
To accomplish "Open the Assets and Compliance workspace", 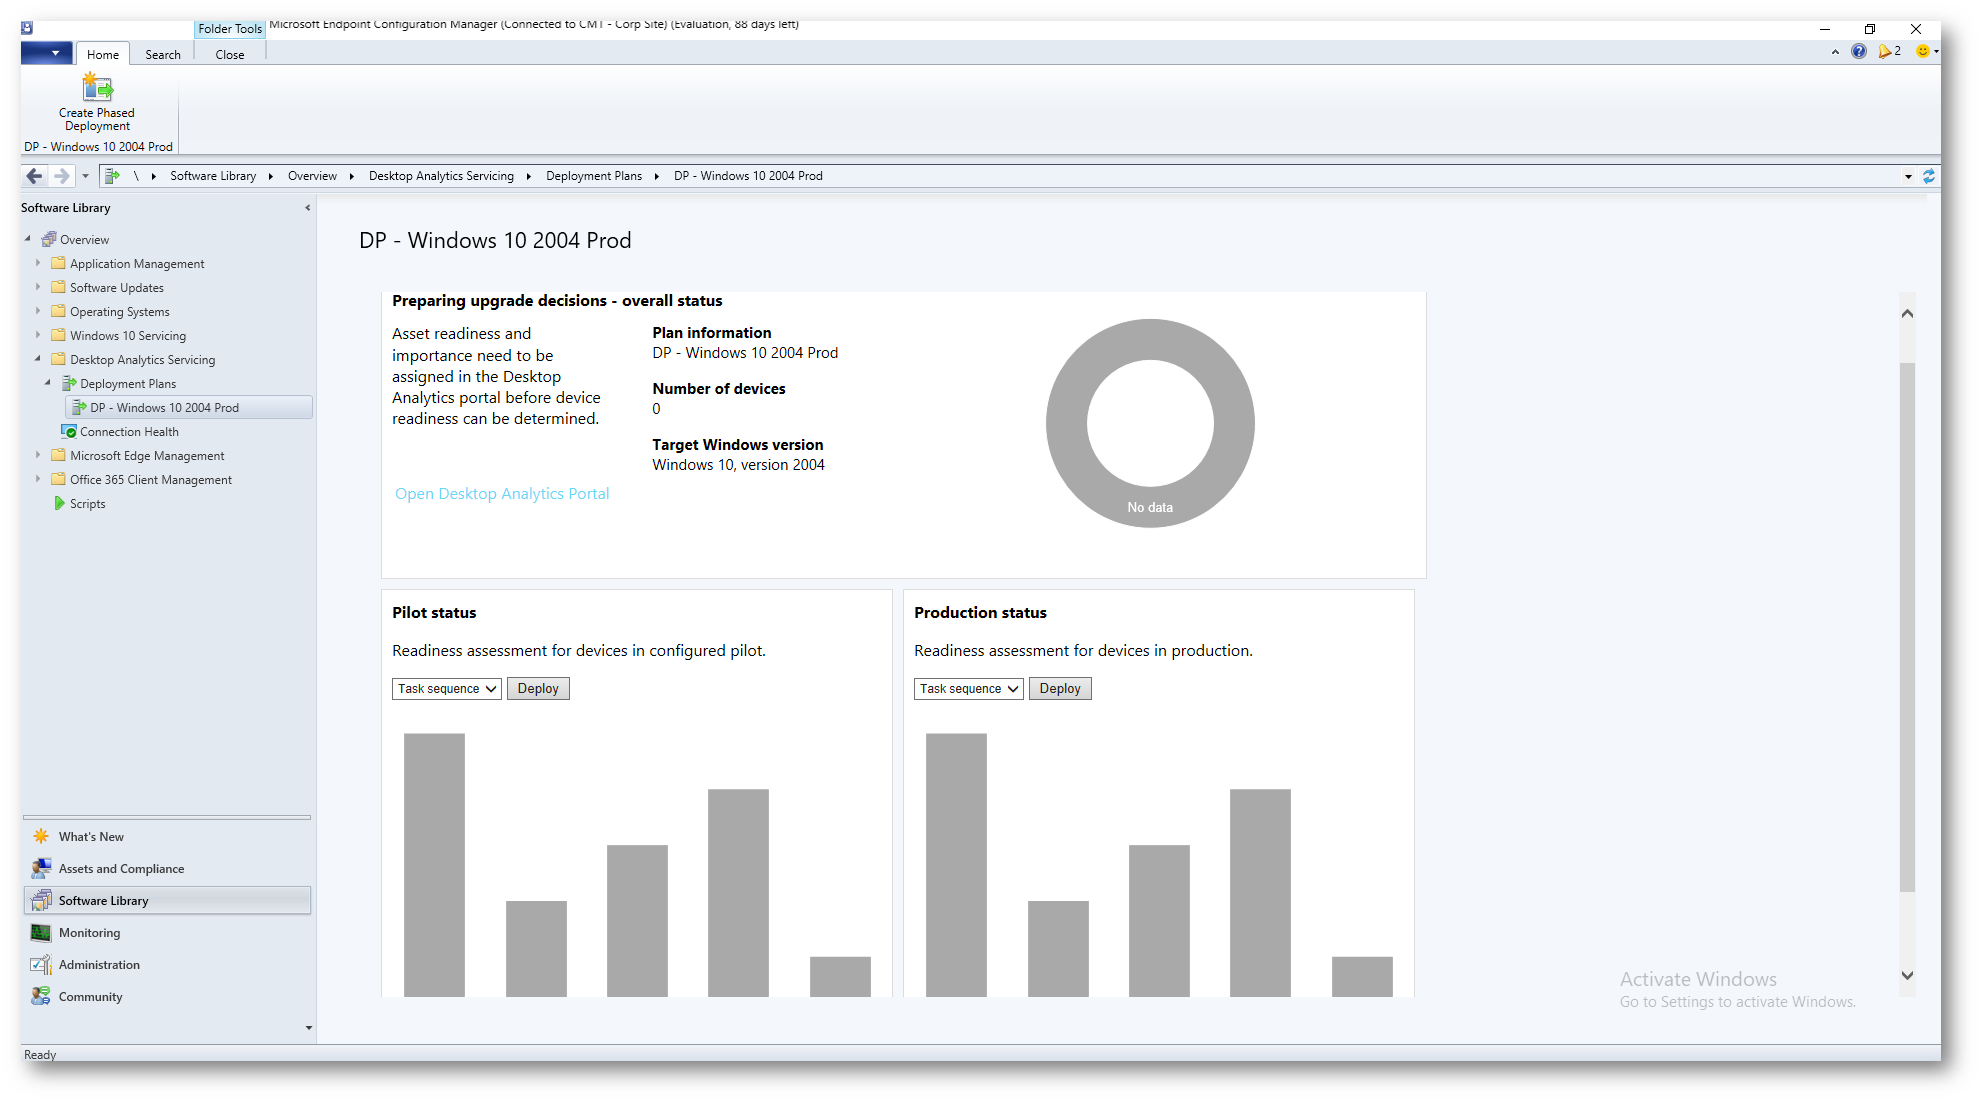I will (x=167, y=869).
